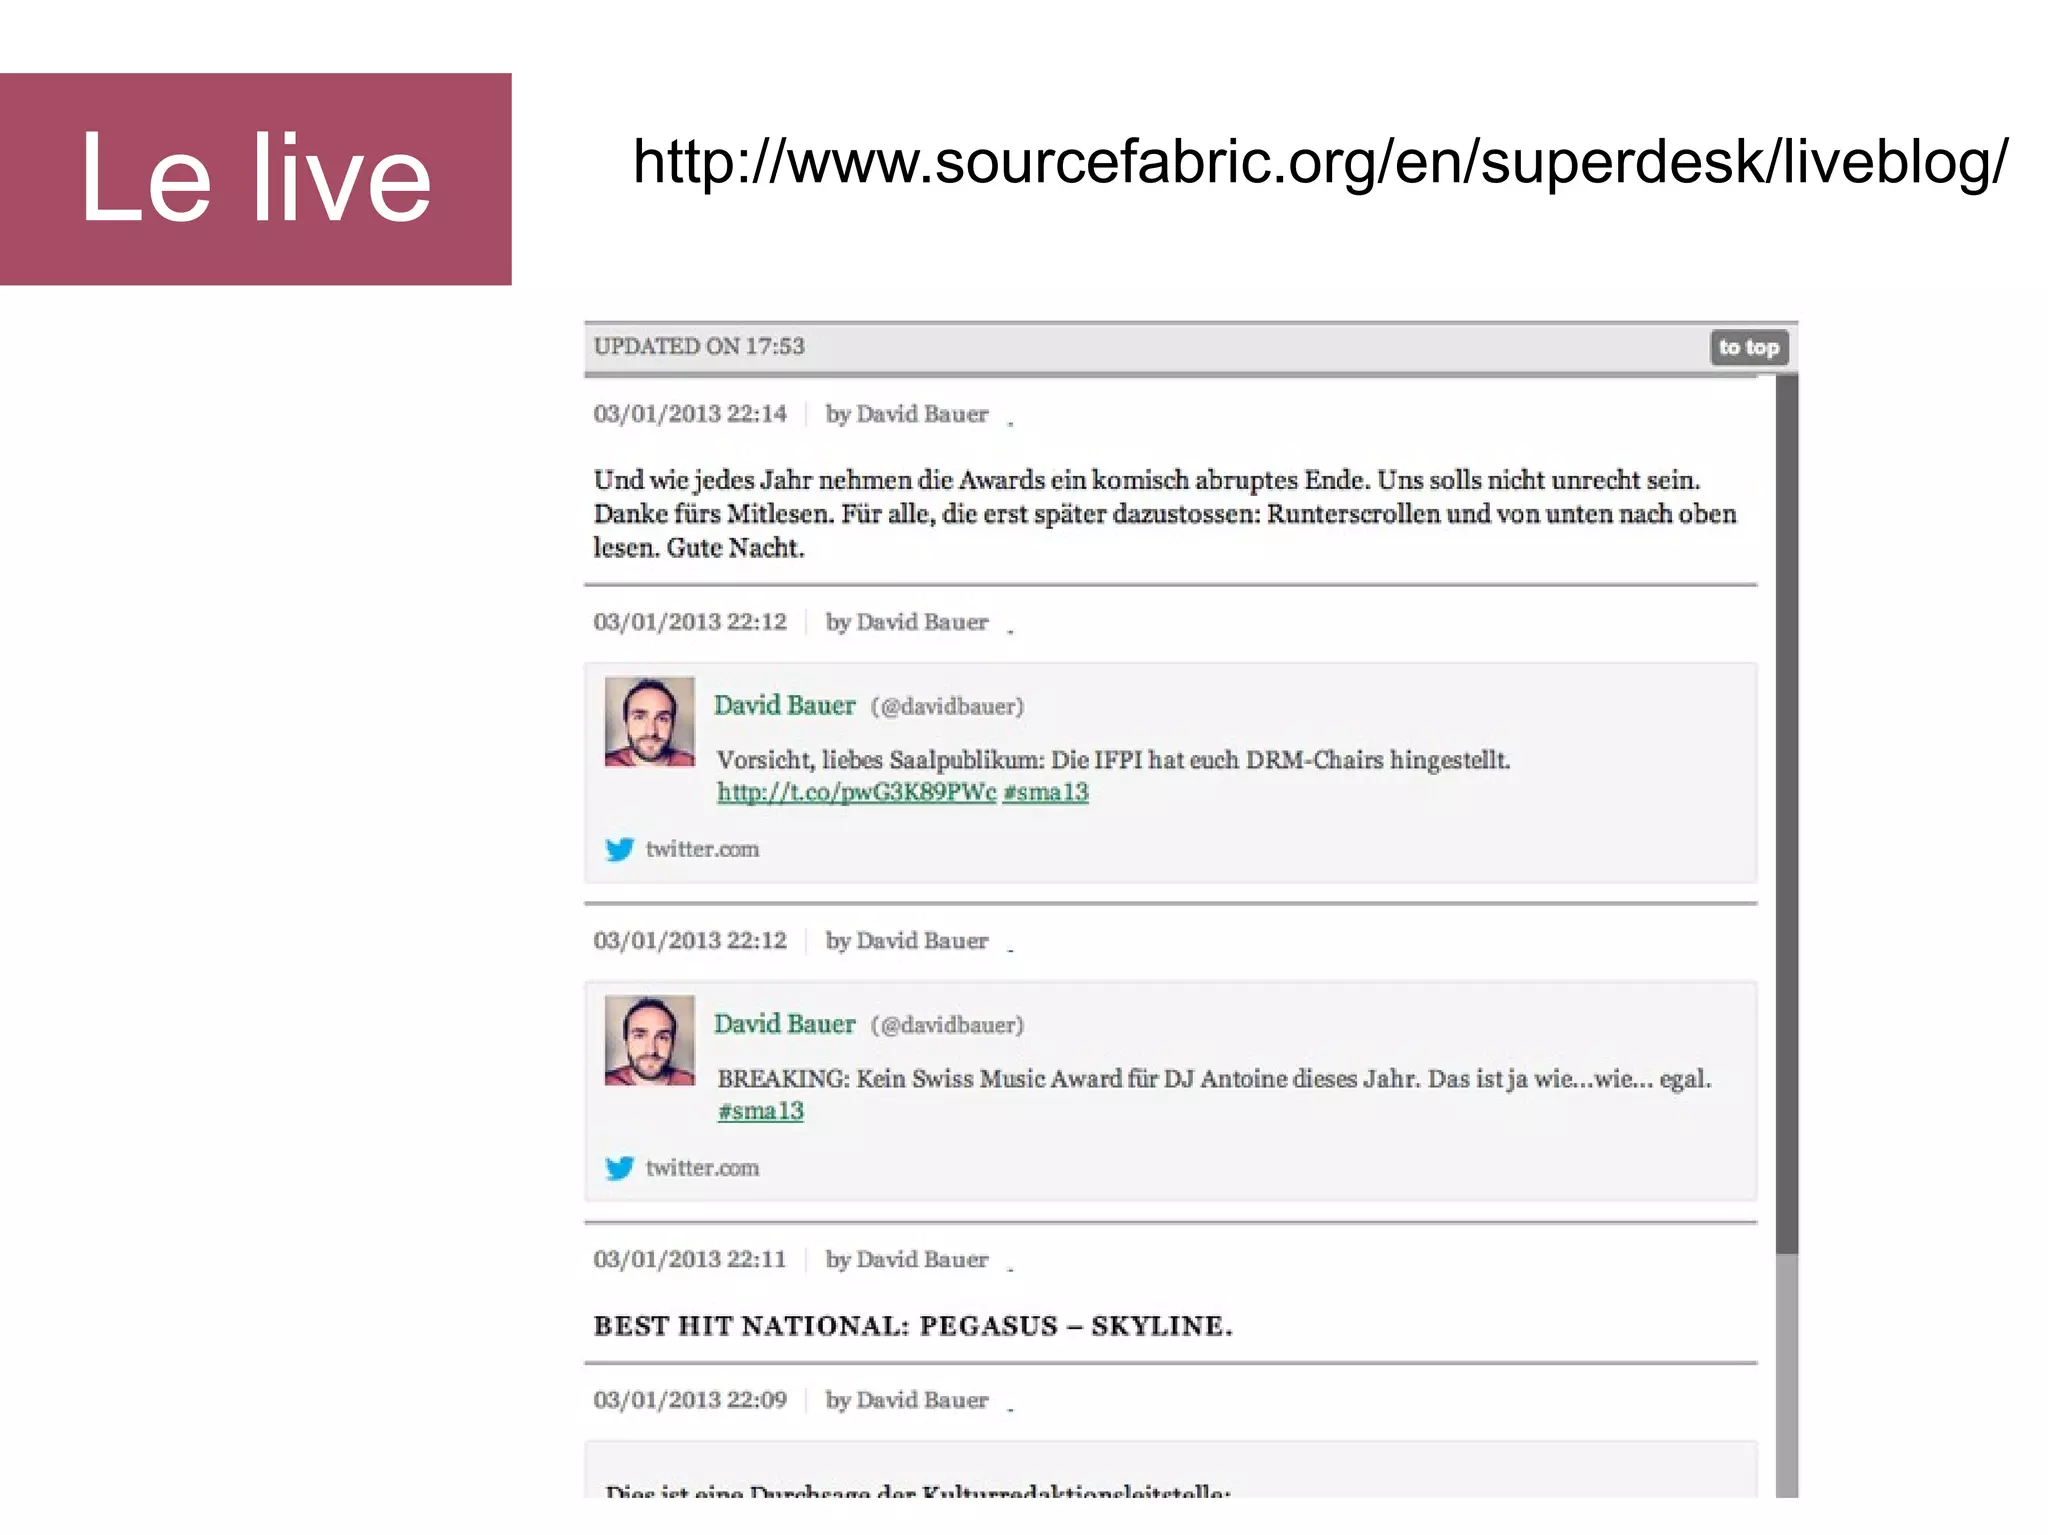Click @davidbauer handle in BREAKING tweet

pyautogui.click(x=947, y=1025)
